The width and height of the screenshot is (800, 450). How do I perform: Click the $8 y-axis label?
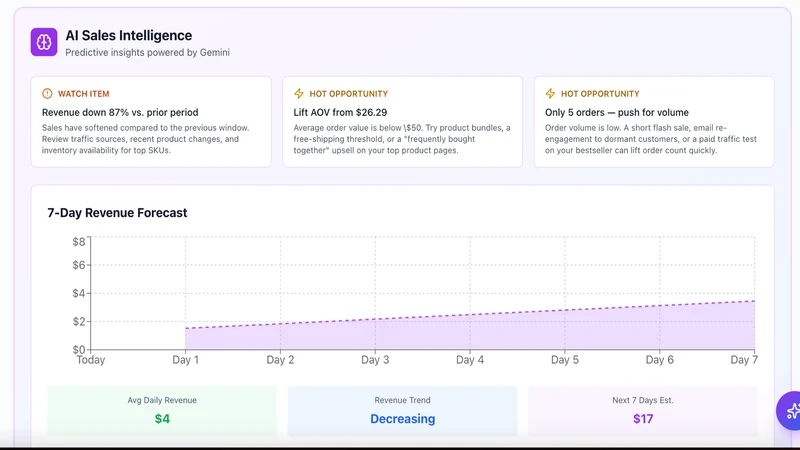click(79, 241)
